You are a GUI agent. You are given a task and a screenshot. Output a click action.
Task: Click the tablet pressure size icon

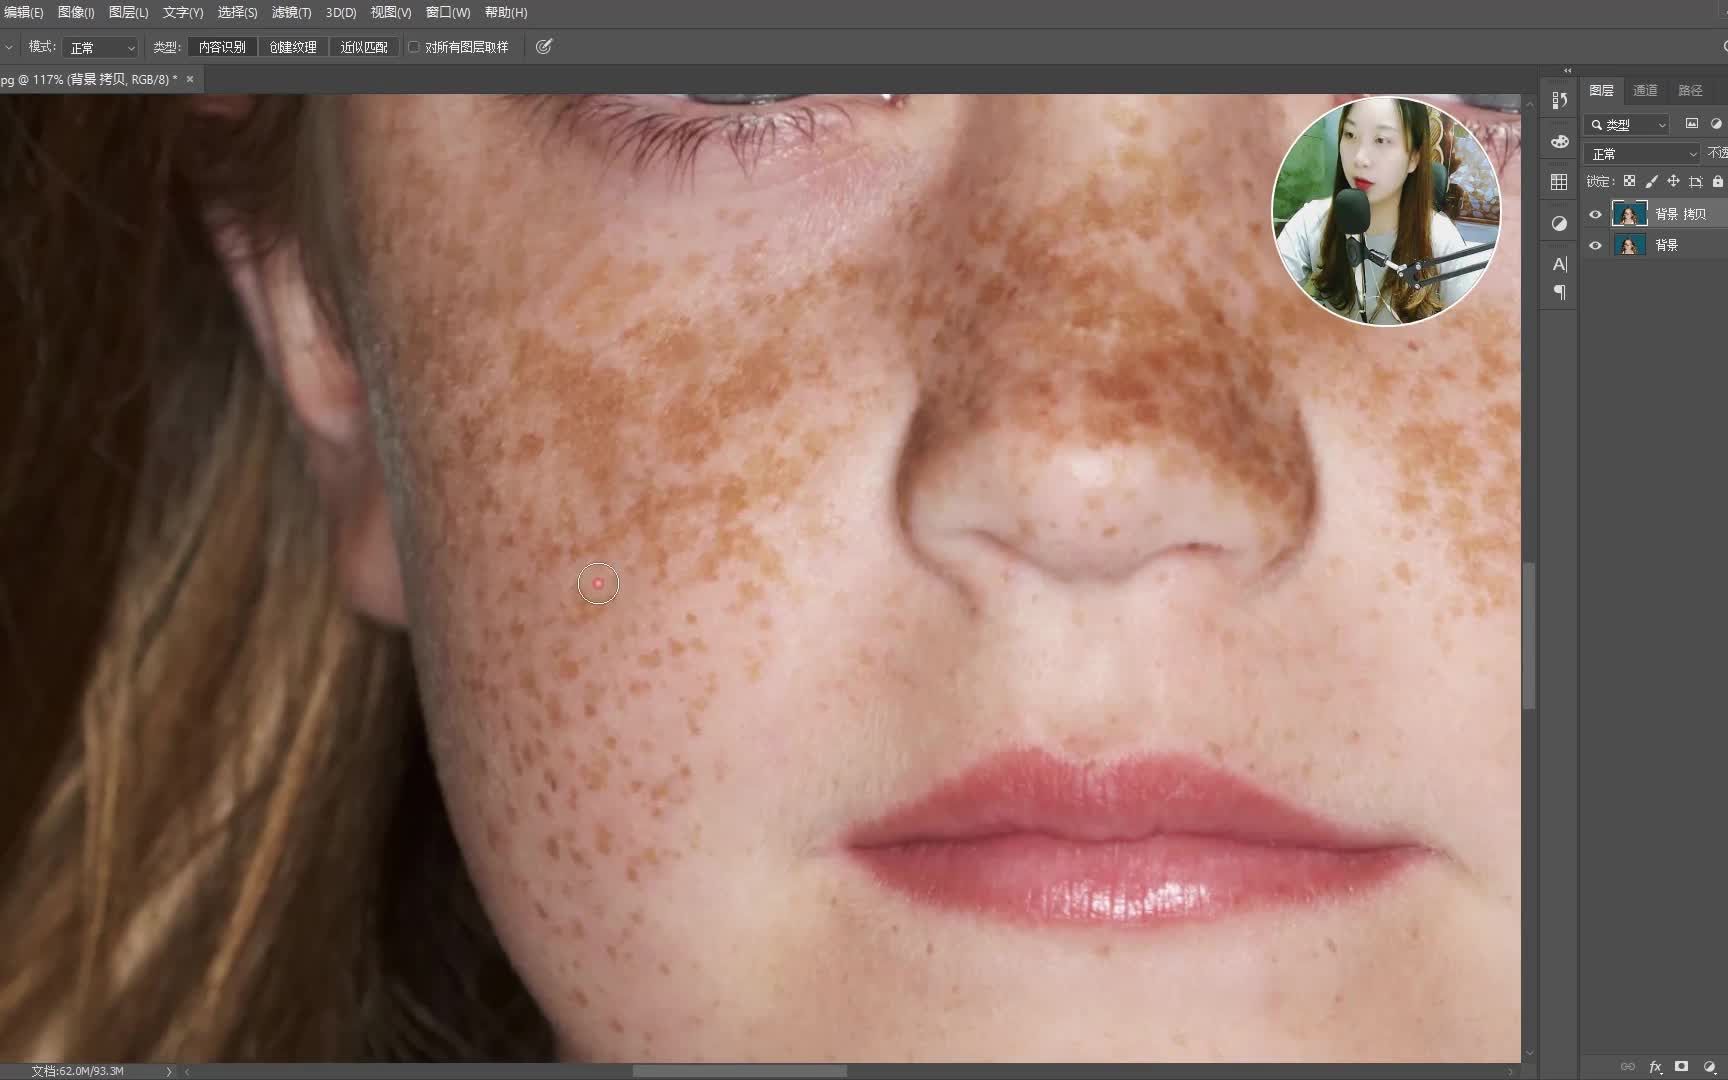coord(544,46)
